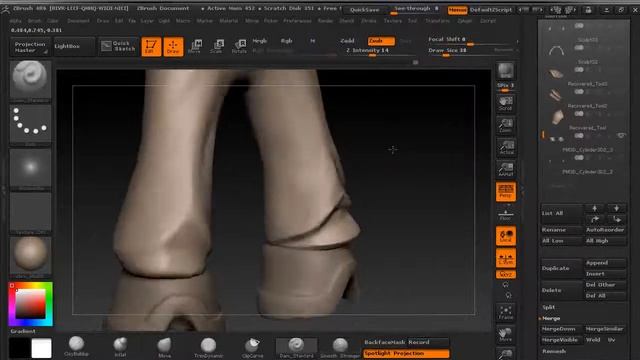Click the AAHalf button
The width and height of the screenshot is (640, 360).
pos(506,169)
